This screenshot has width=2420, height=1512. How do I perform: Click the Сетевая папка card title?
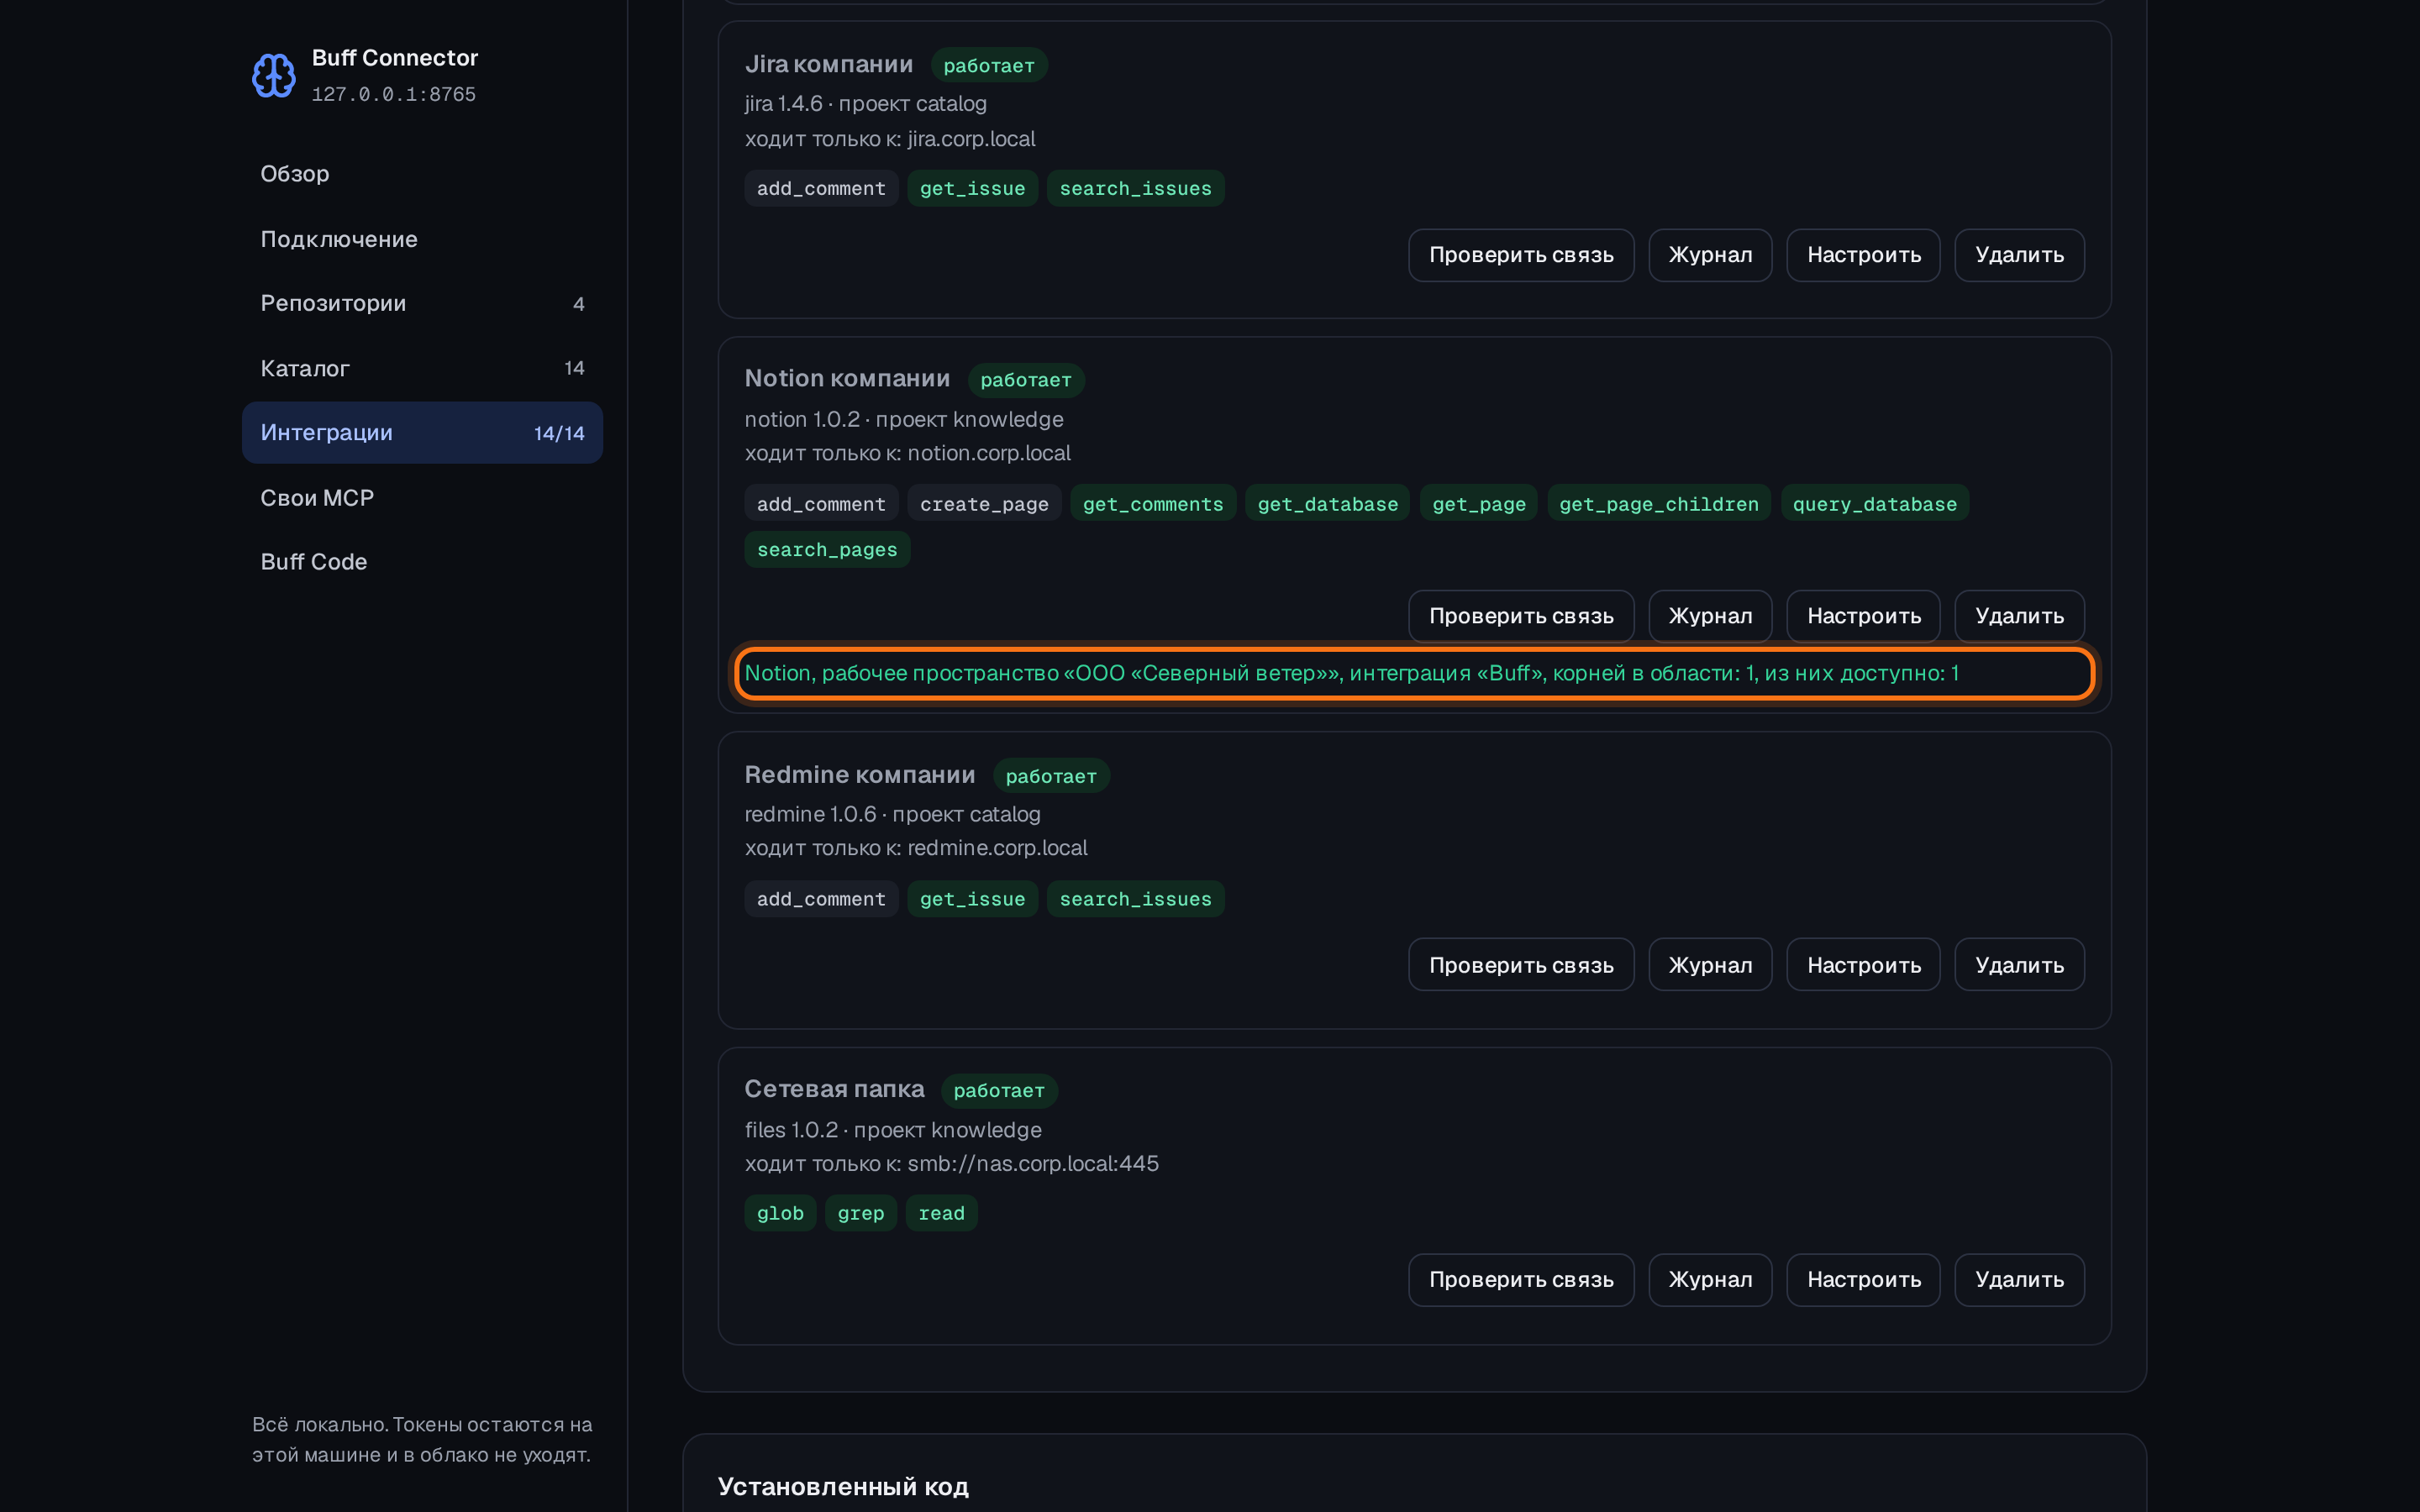(x=834, y=1088)
